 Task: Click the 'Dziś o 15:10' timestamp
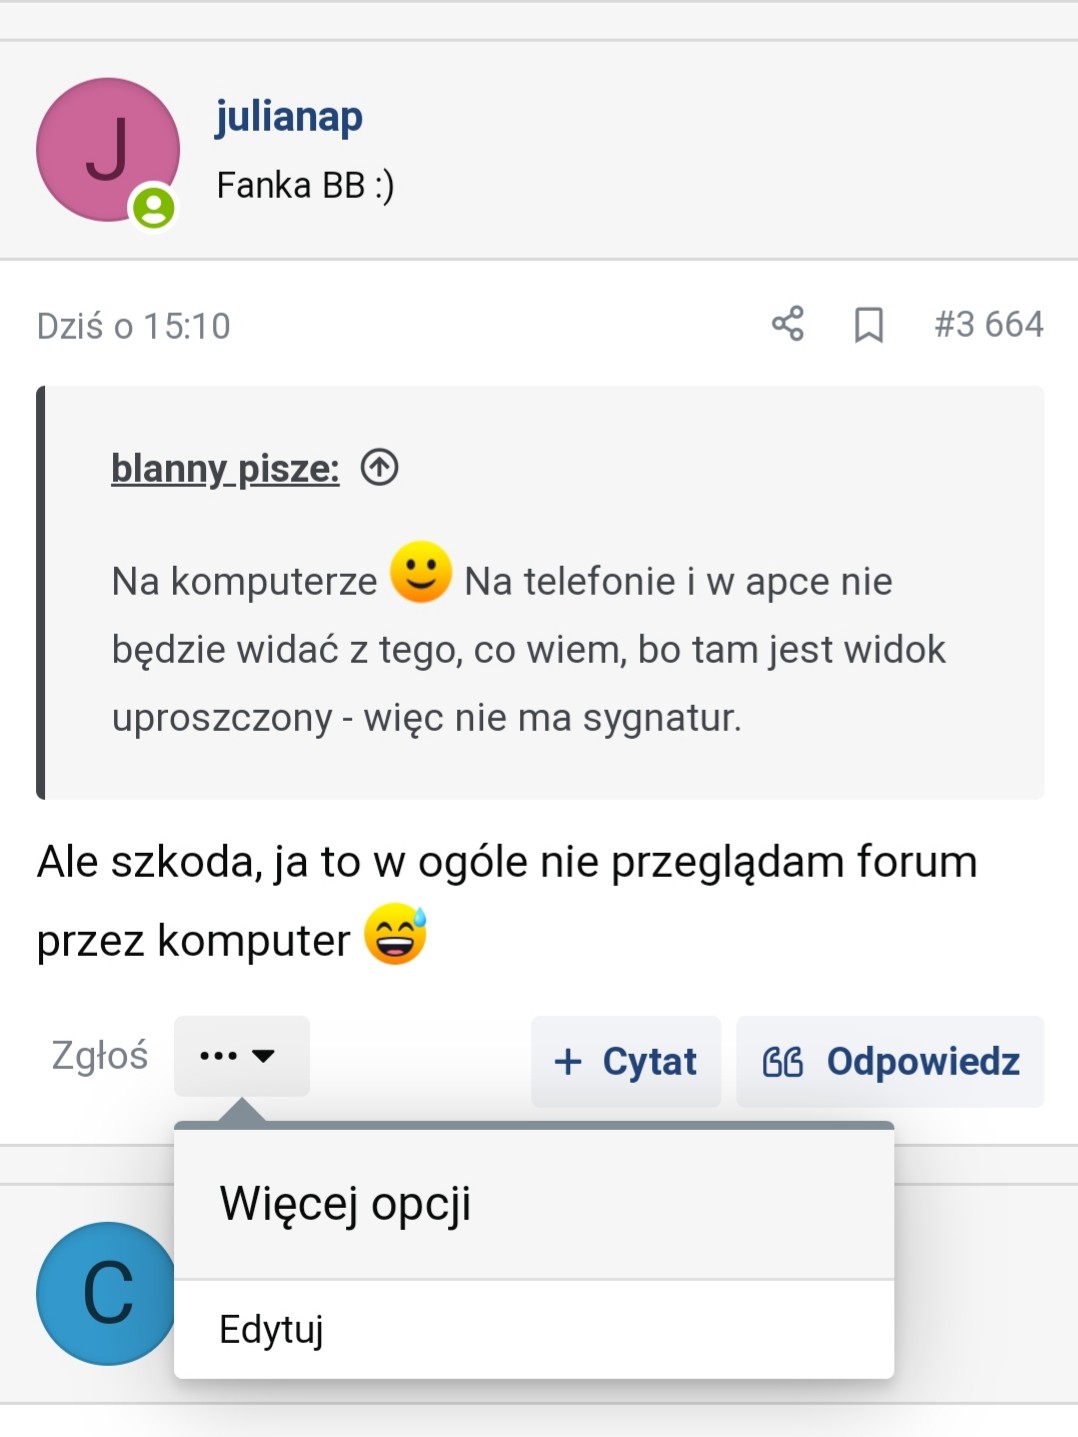tap(134, 326)
